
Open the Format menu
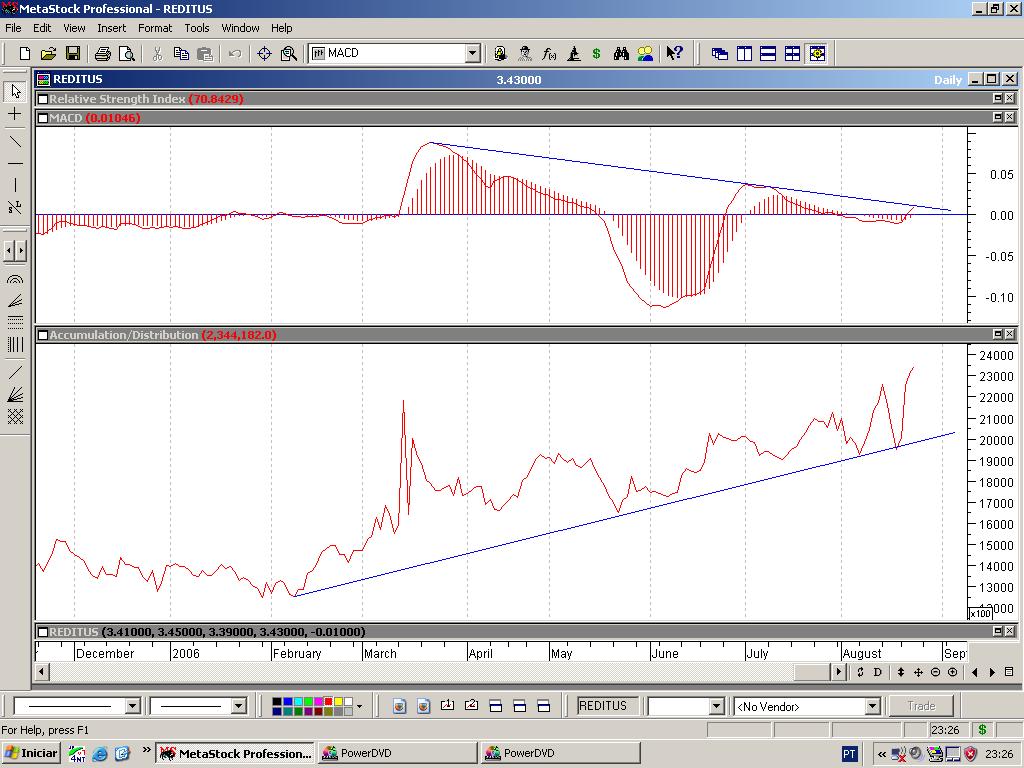point(155,28)
